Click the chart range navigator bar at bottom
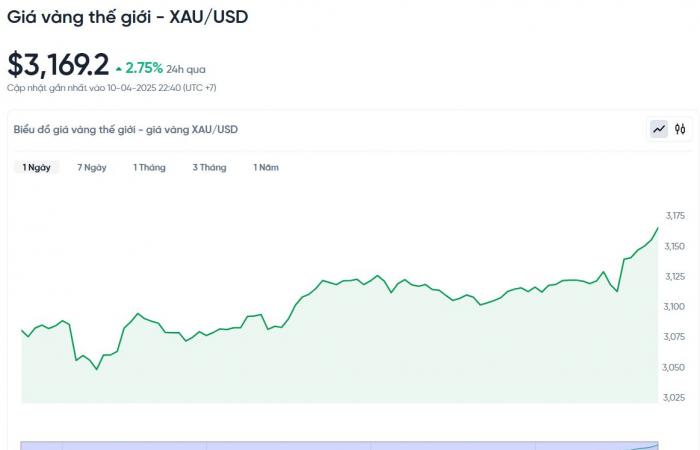Viewport: 700px width, 450px height. tap(339, 446)
